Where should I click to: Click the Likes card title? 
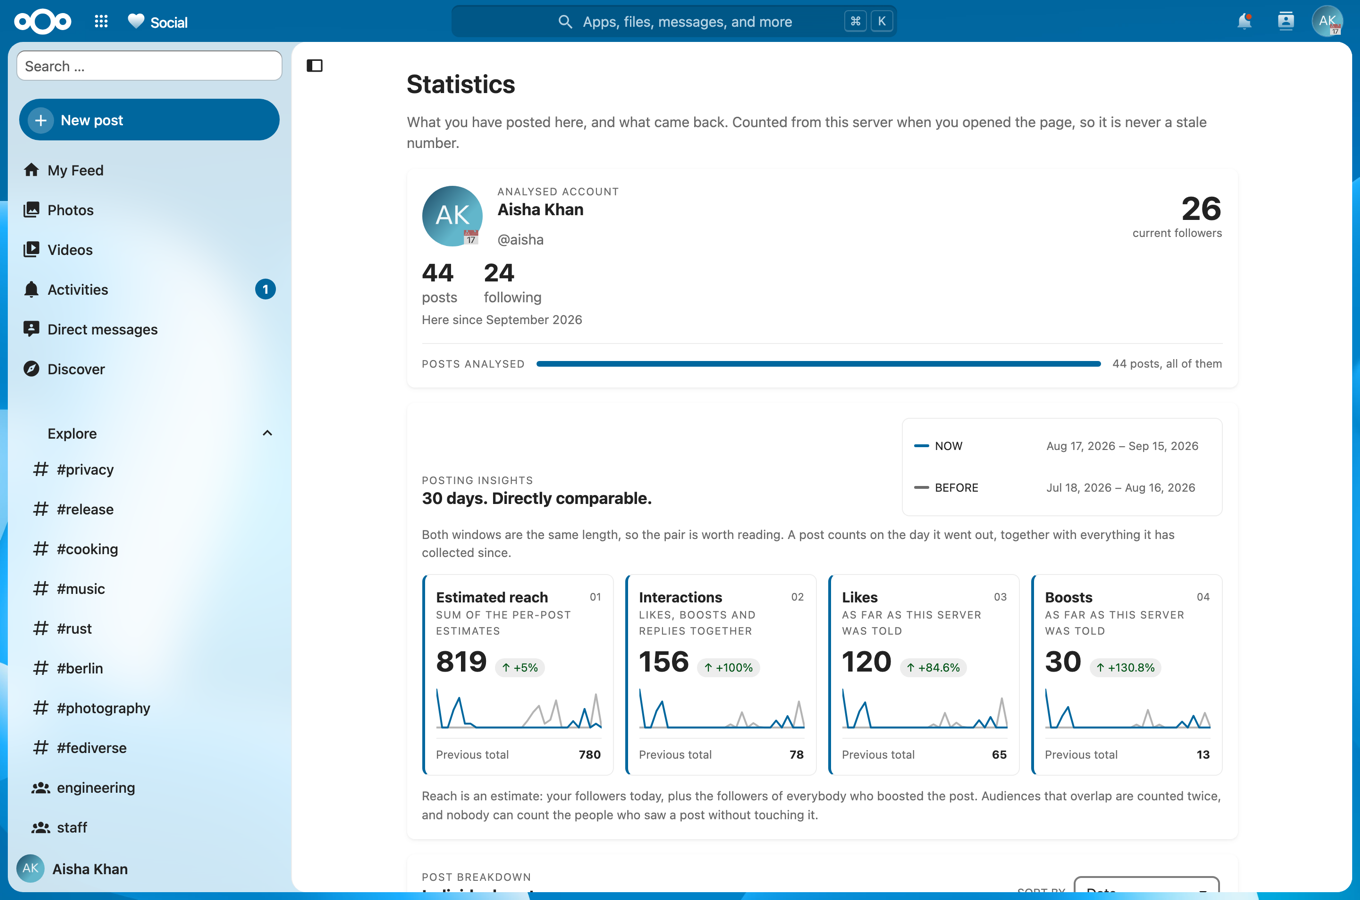tap(860, 597)
